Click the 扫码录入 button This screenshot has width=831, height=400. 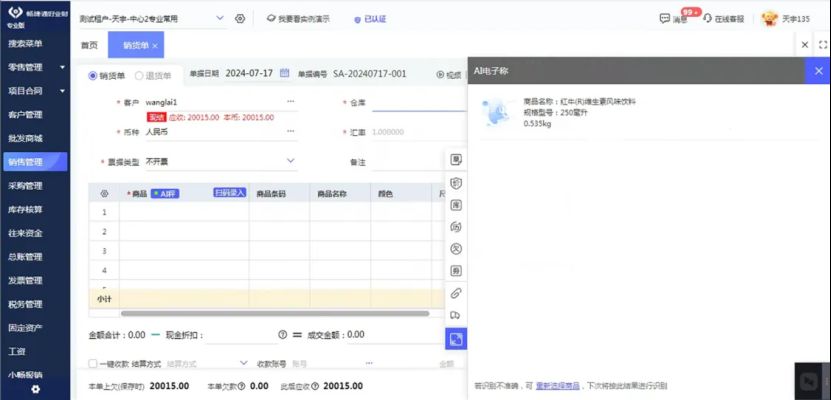pyautogui.click(x=228, y=193)
